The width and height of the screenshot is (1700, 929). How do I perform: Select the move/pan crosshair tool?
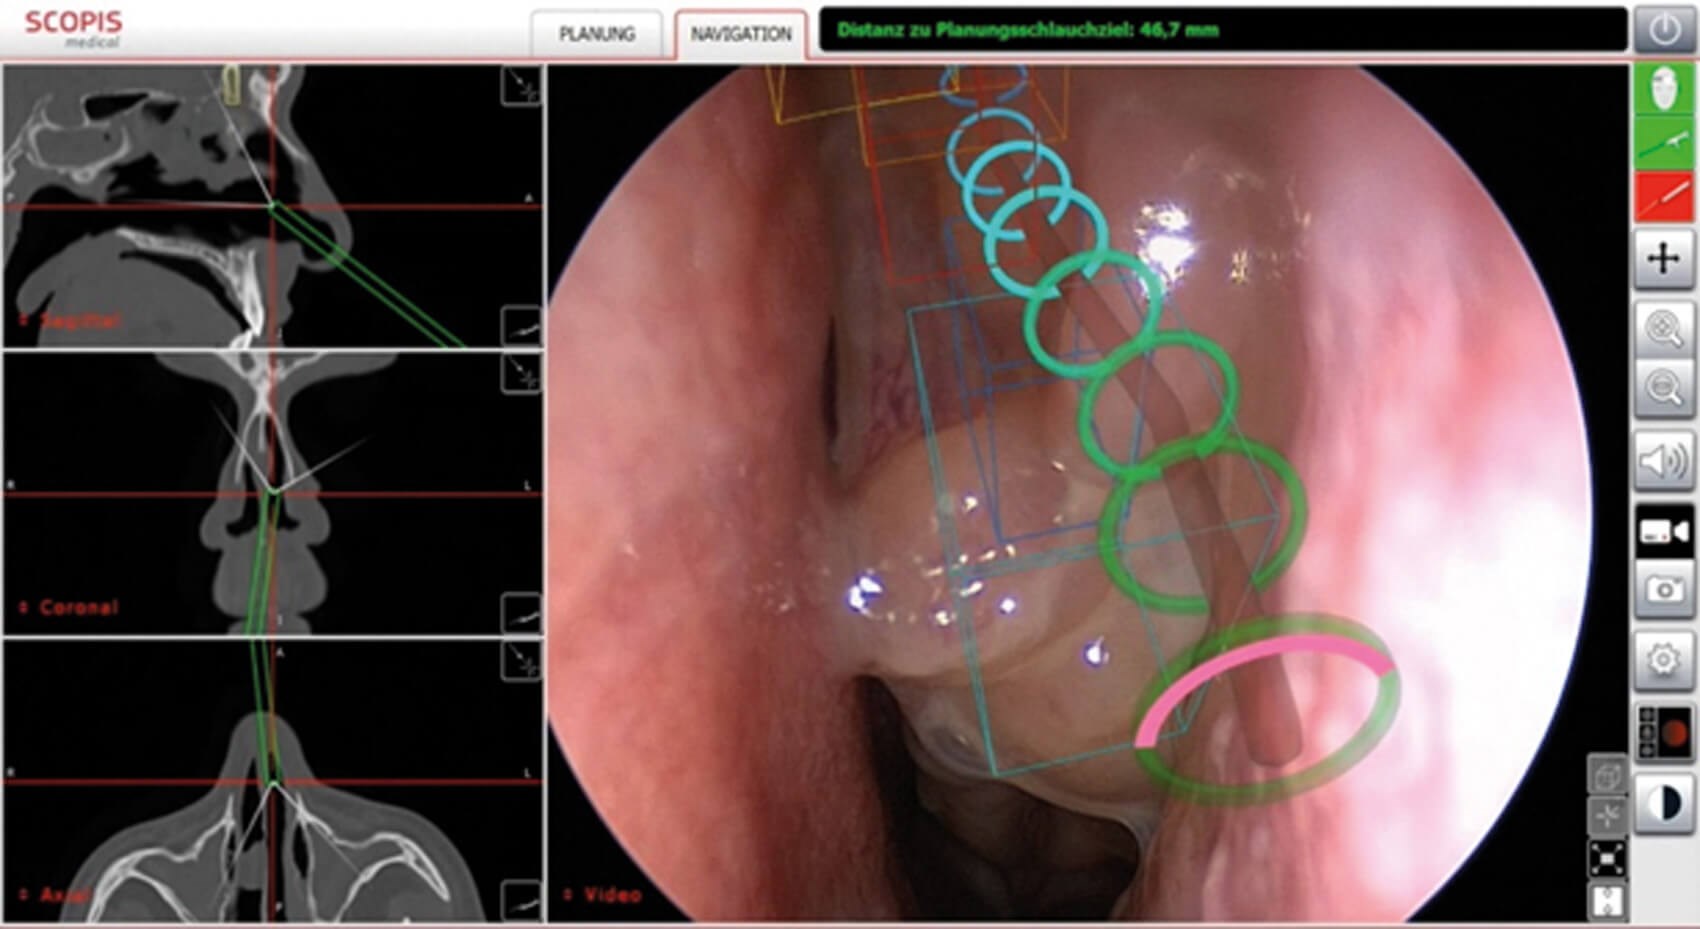tap(1663, 259)
